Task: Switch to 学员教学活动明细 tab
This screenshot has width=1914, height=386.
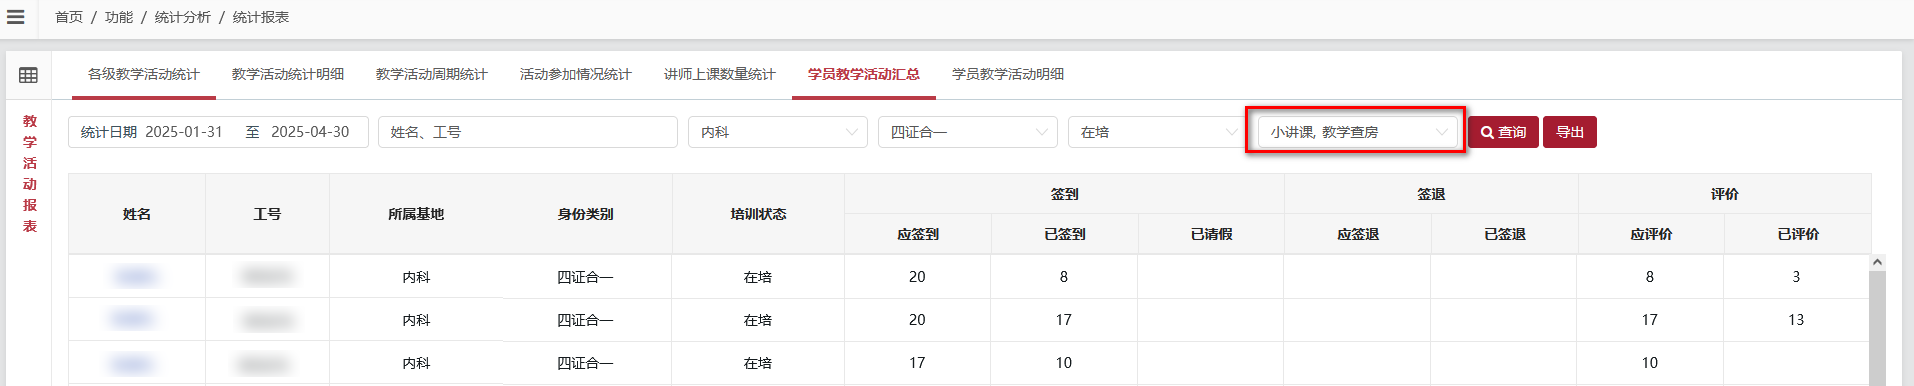Action: click(x=1008, y=74)
